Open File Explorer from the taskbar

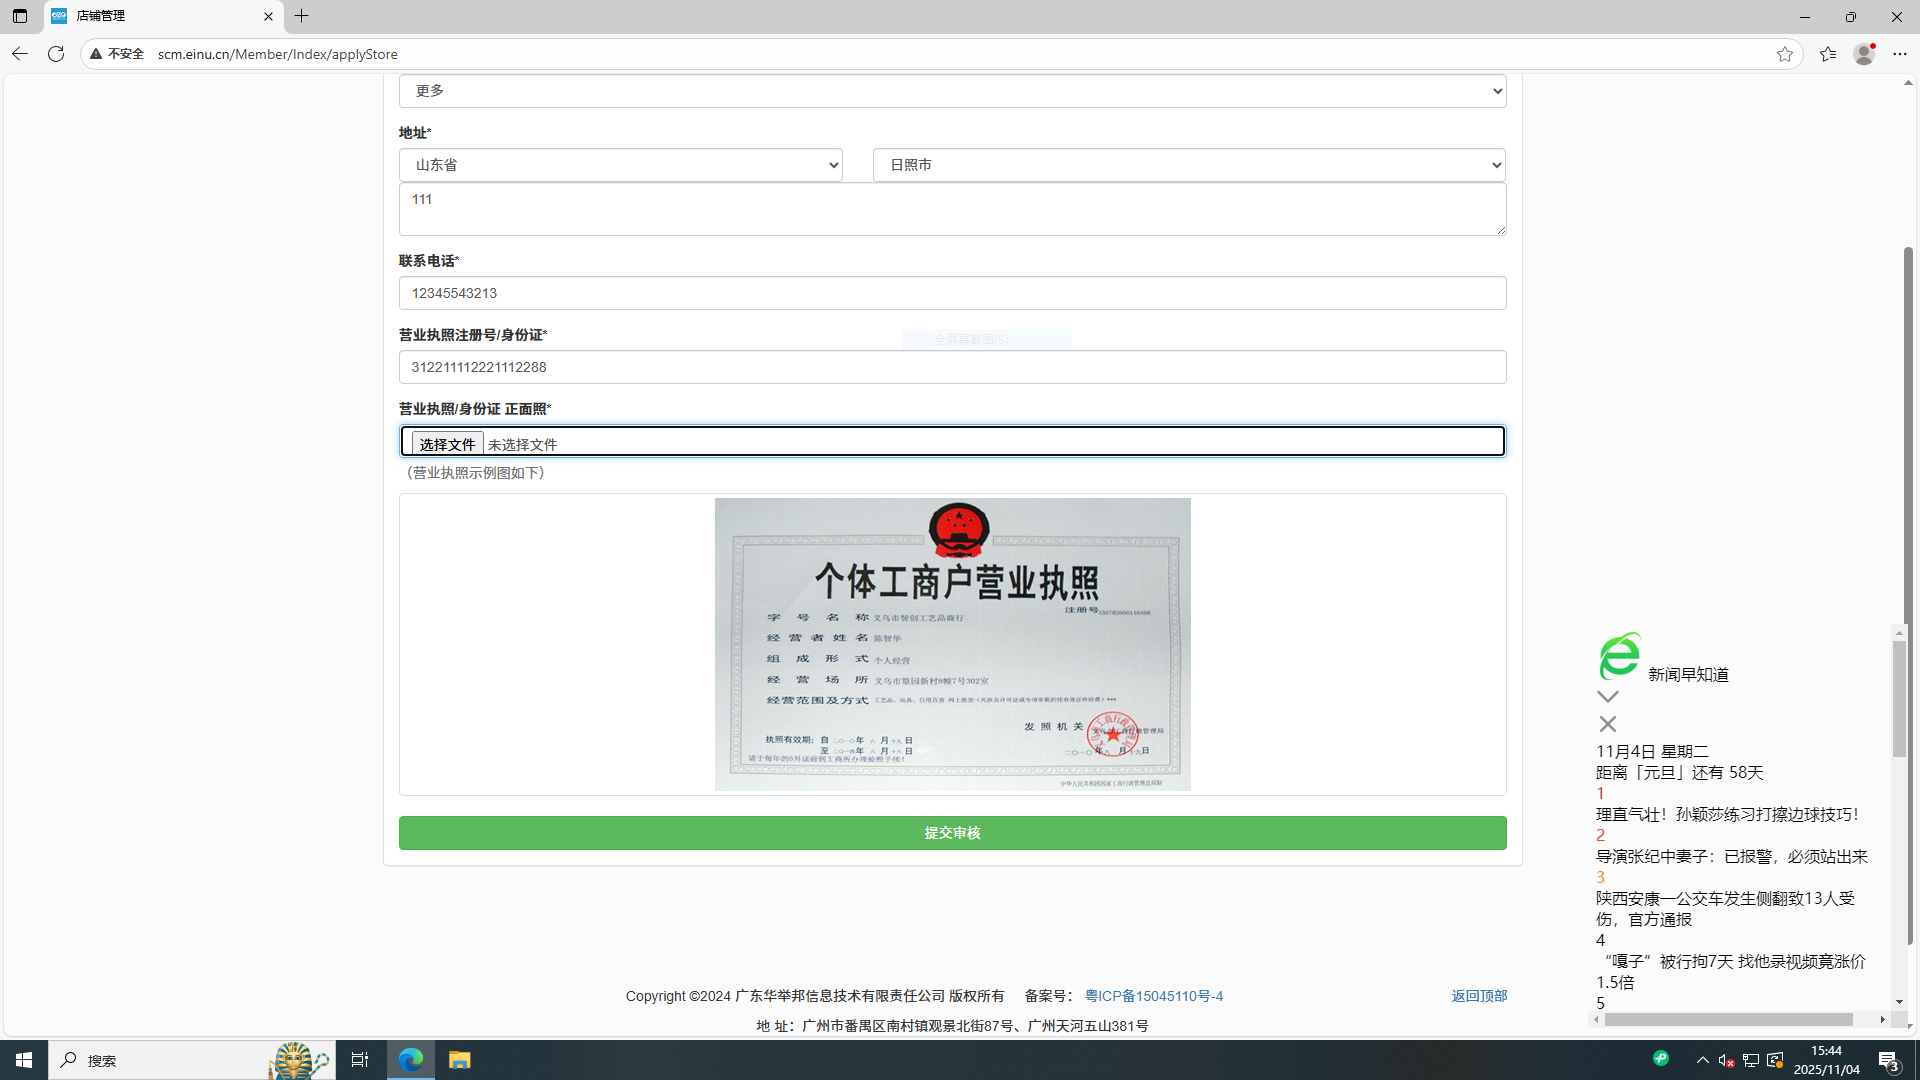point(459,1059)
